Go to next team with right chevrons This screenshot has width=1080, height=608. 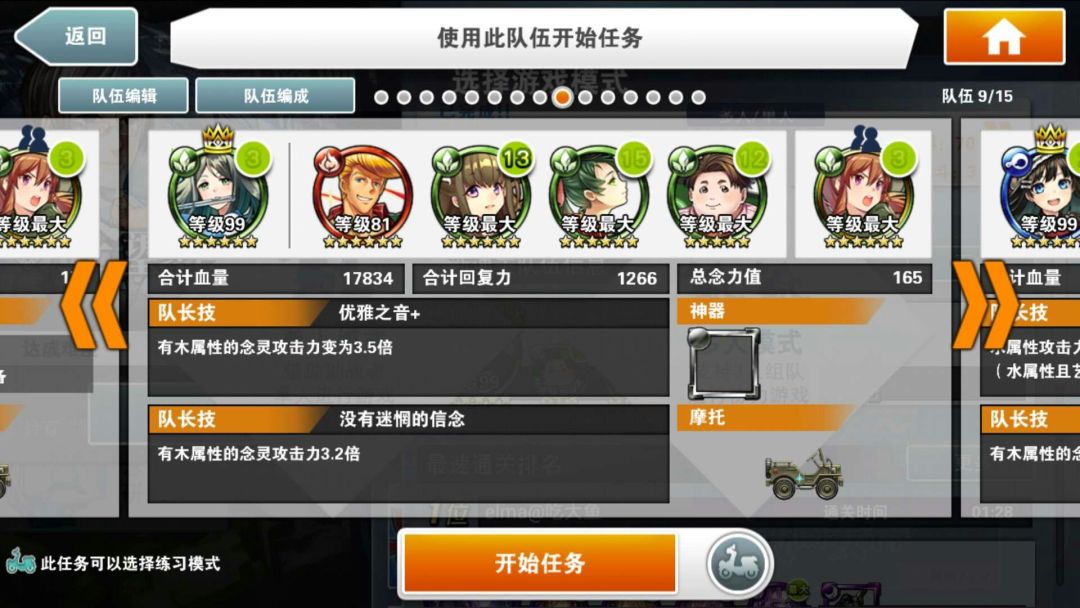point(985,305)
